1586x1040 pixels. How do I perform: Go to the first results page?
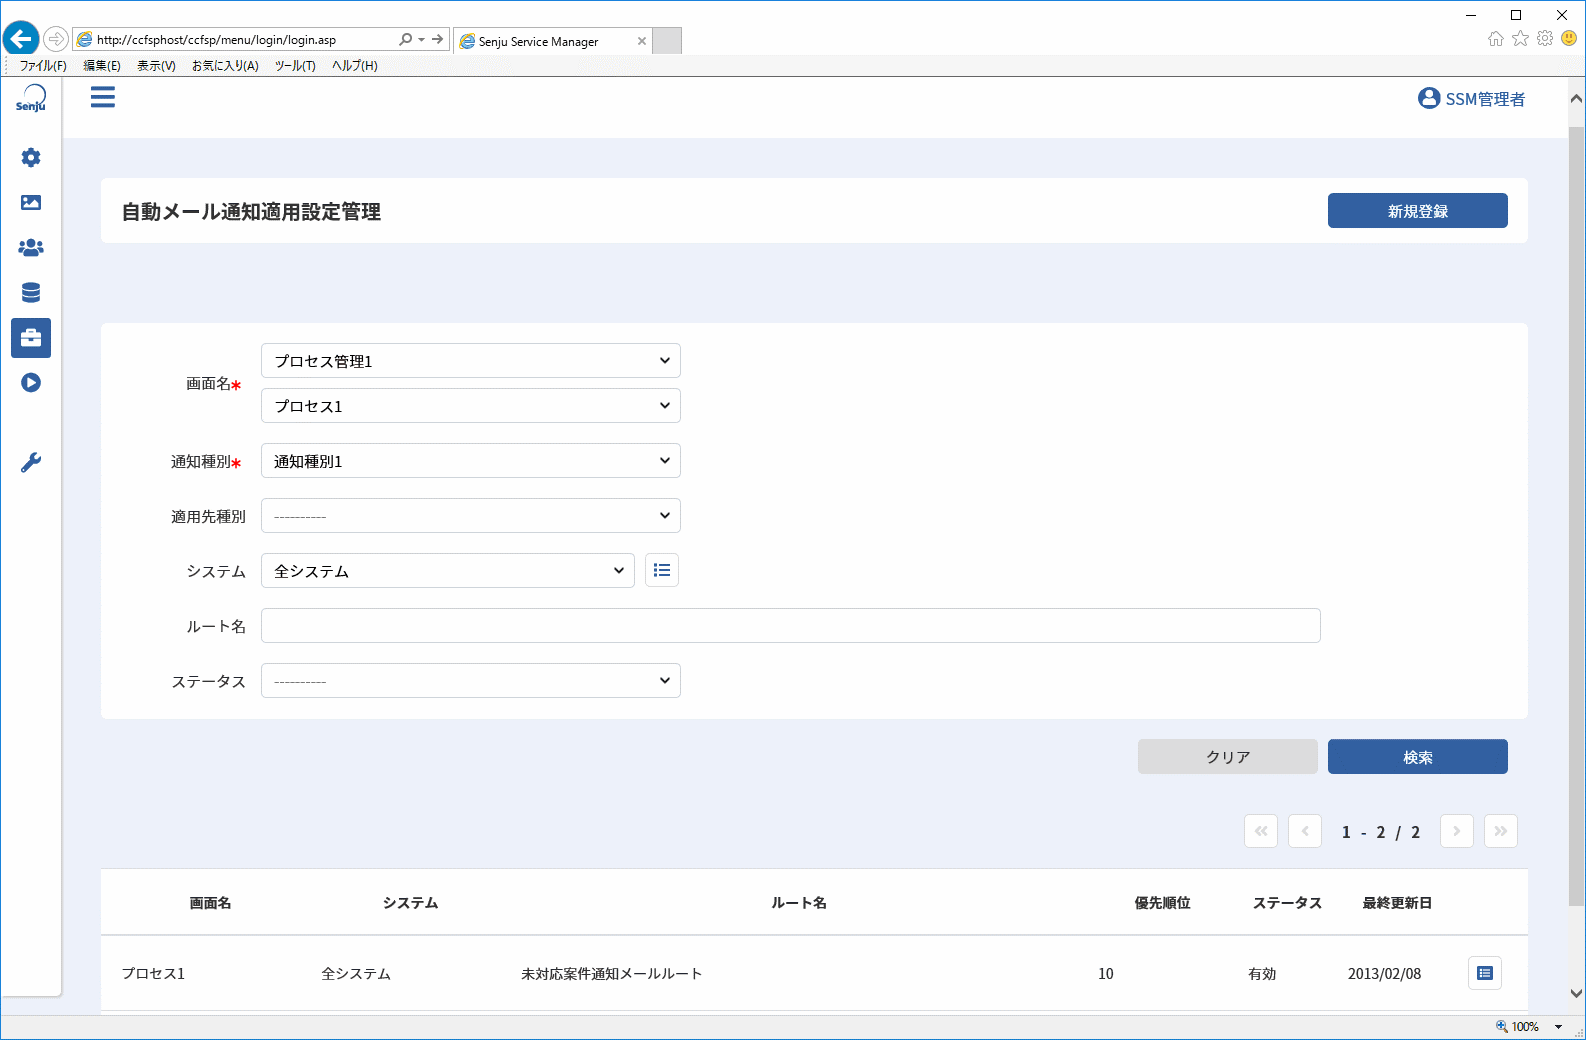[1261, 831]
